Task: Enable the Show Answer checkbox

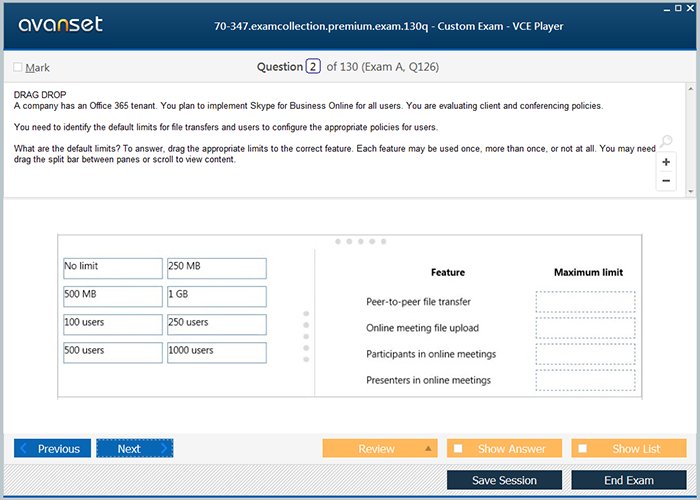Action: tap(458, 449)
